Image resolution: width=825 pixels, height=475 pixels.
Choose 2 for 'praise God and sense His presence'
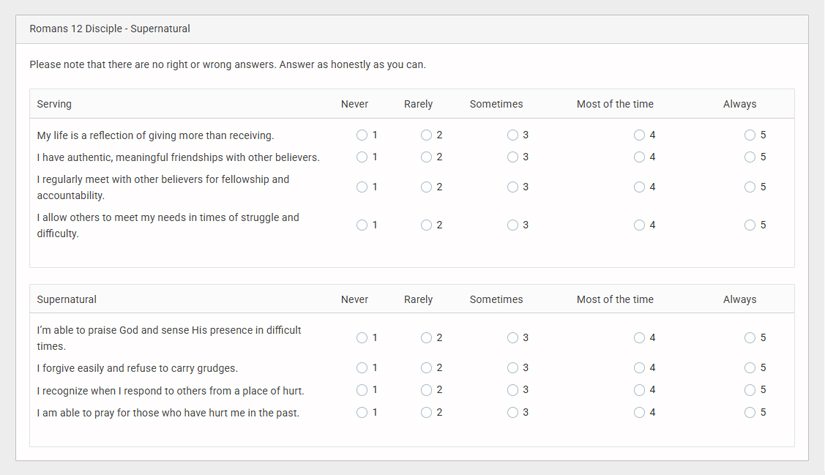427,338
